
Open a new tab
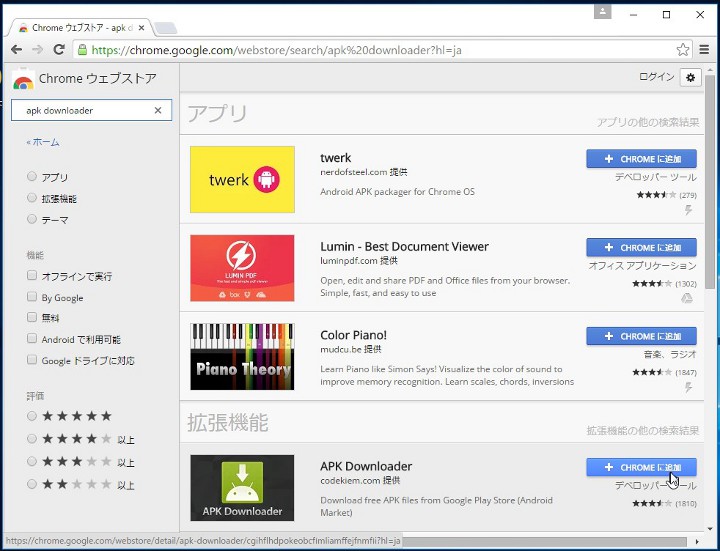165,28
